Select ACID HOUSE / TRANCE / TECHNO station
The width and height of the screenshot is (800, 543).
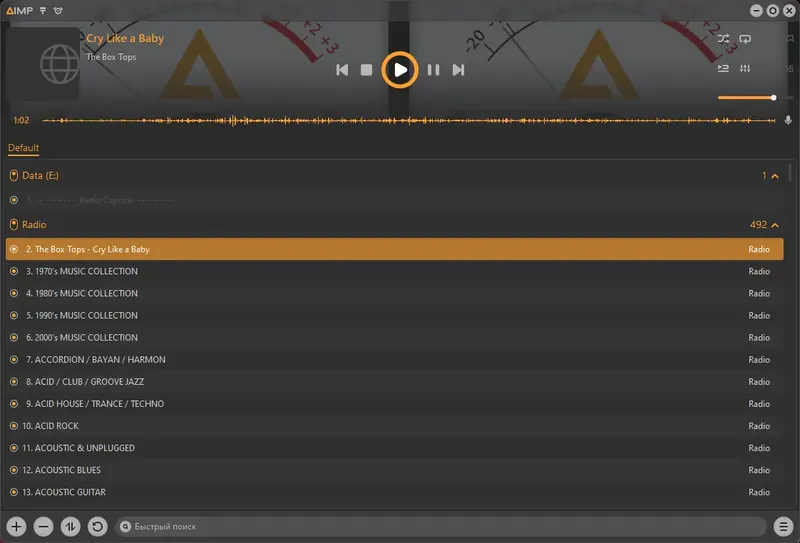pyautogui.click(x=394, y=404)
